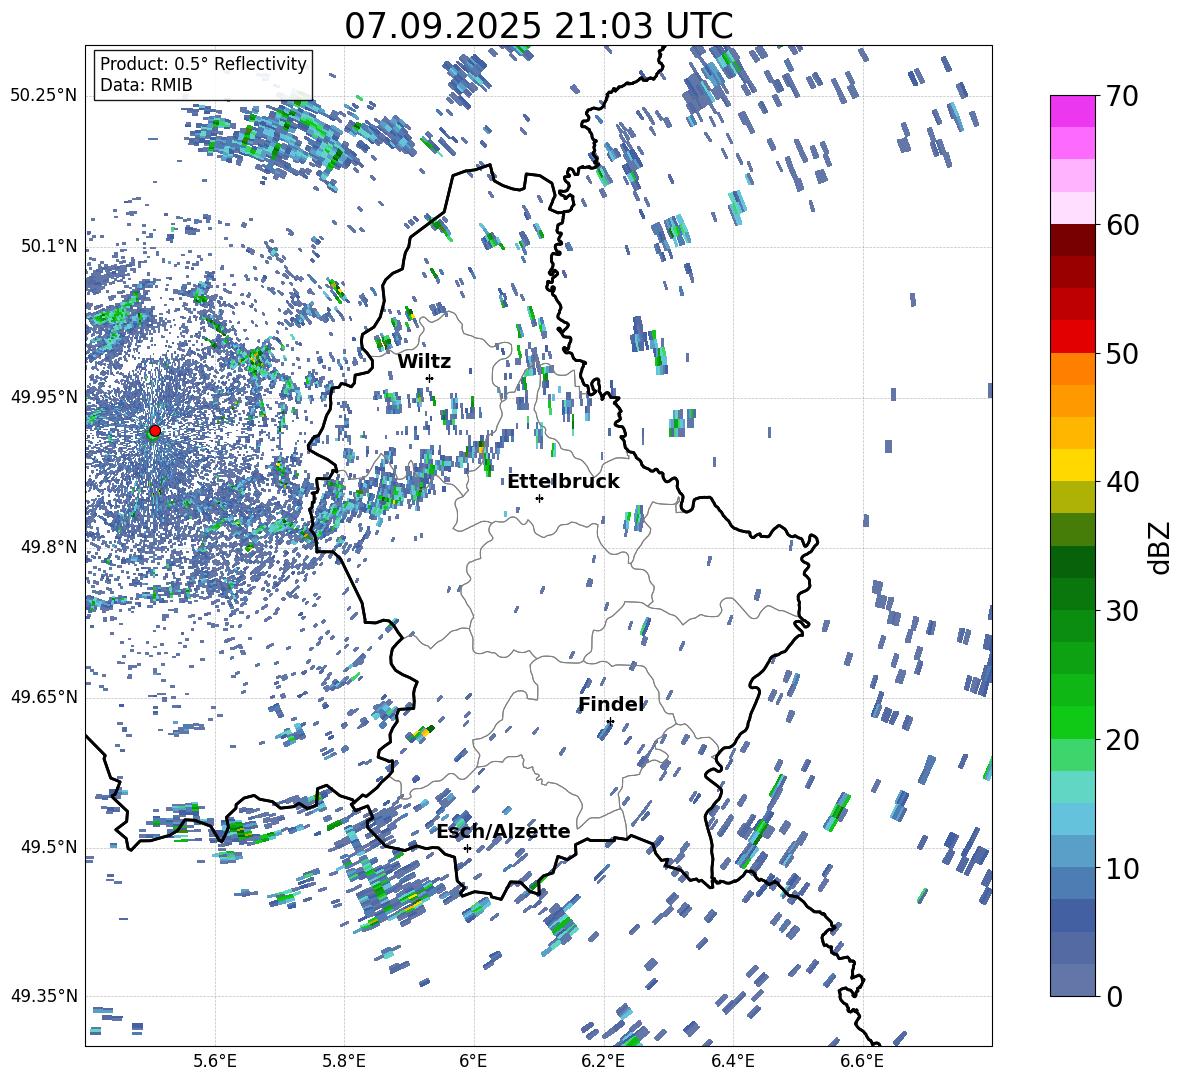
Task: Click the red radar site marker
Action: tap(155, 430)
